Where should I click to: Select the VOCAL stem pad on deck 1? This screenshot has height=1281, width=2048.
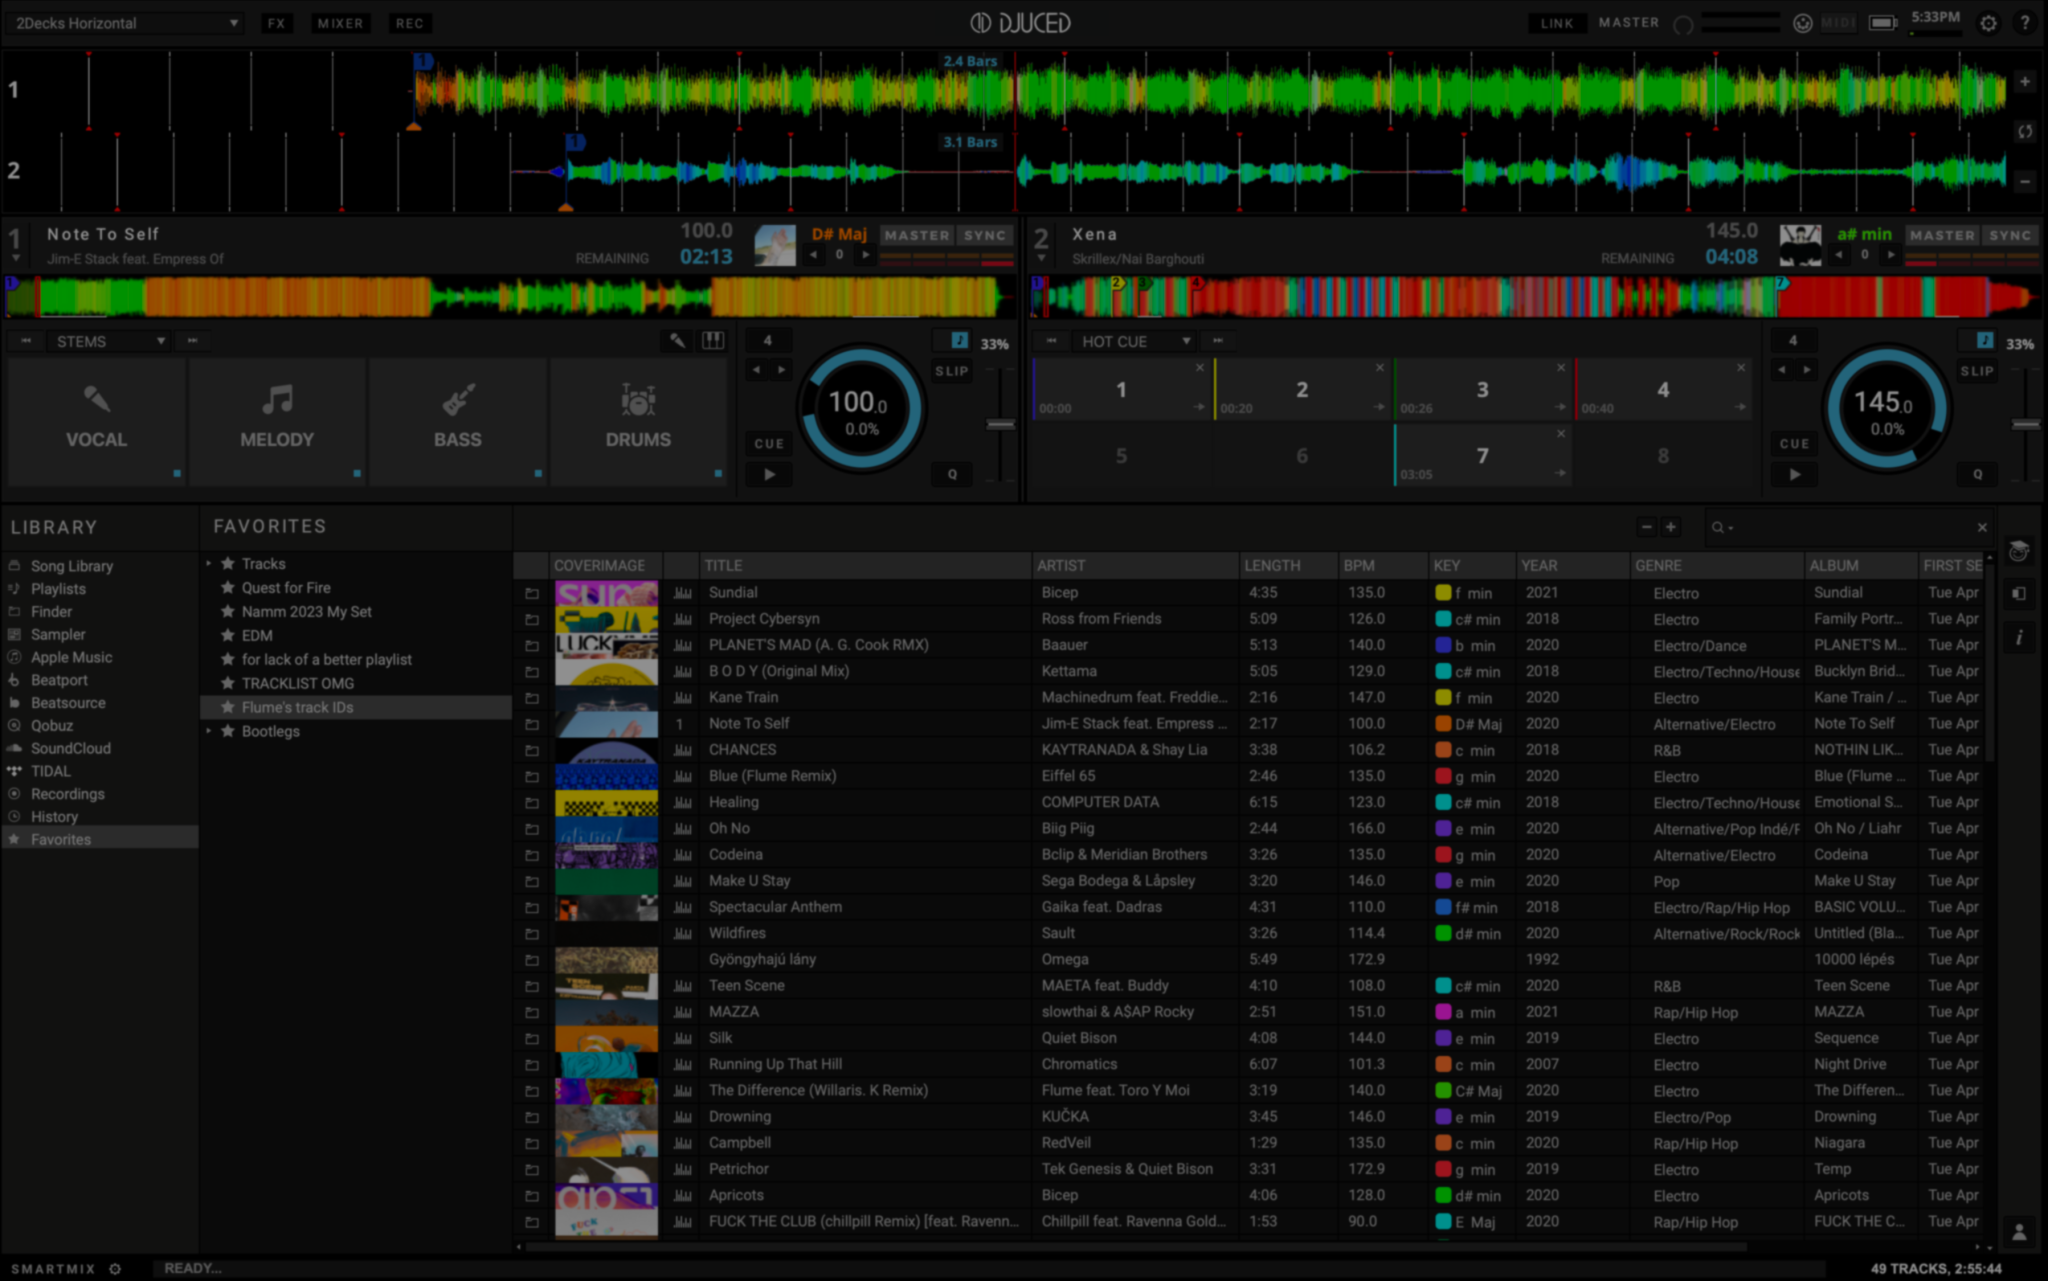point(97,420)
